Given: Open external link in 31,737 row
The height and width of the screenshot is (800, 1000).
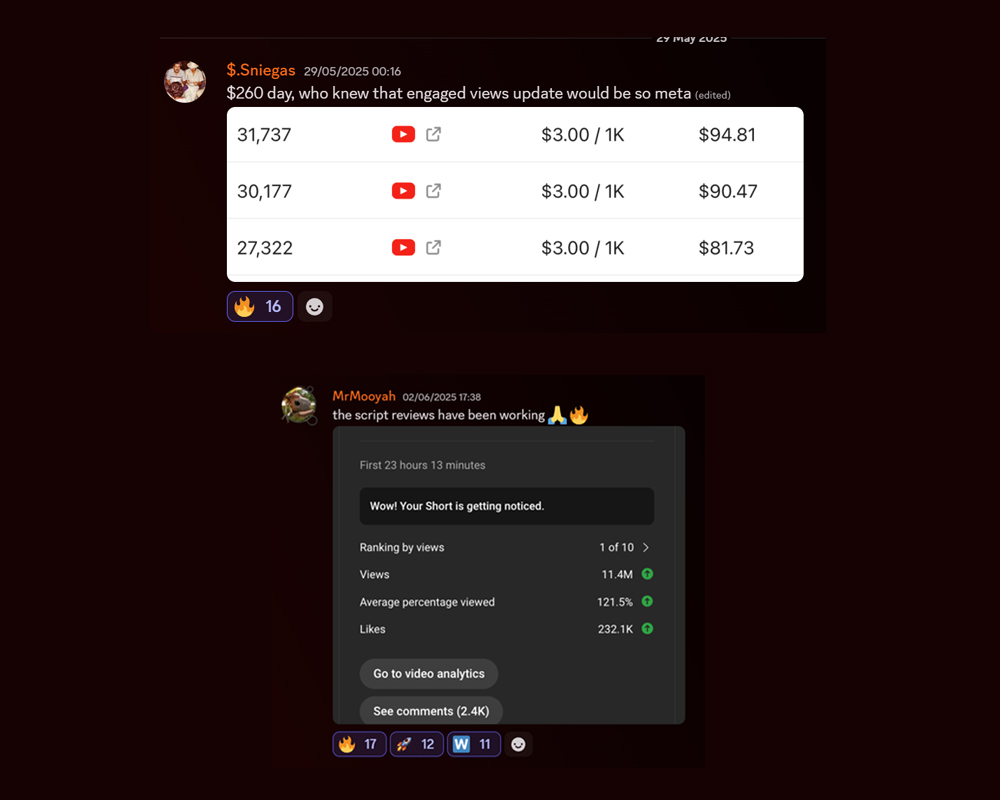Looking at the screenshot, I should pos(433,134).
